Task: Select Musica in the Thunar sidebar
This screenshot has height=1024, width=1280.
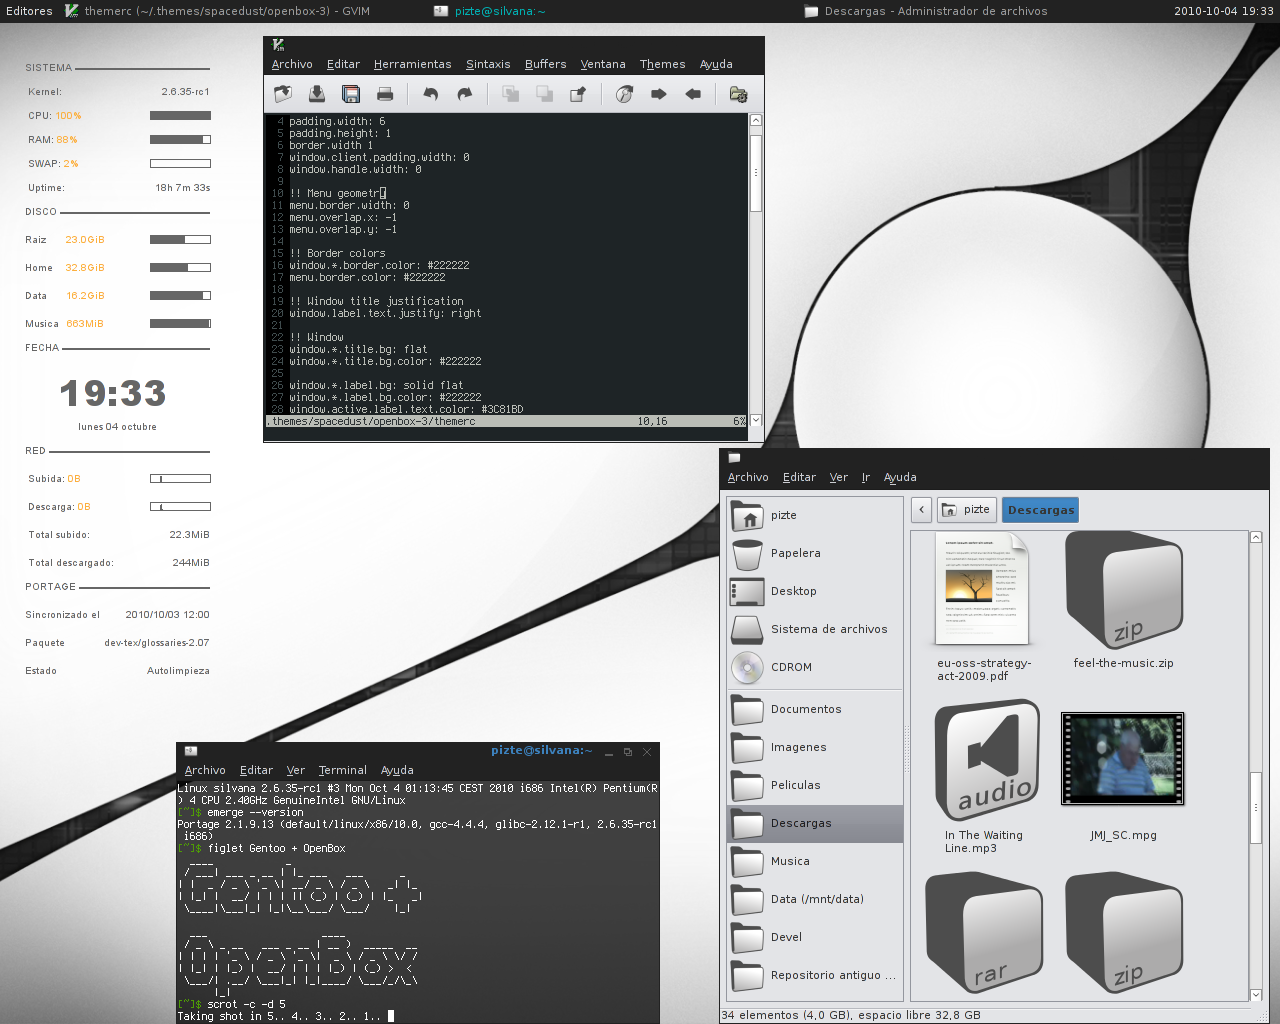Action: (789, 861)
